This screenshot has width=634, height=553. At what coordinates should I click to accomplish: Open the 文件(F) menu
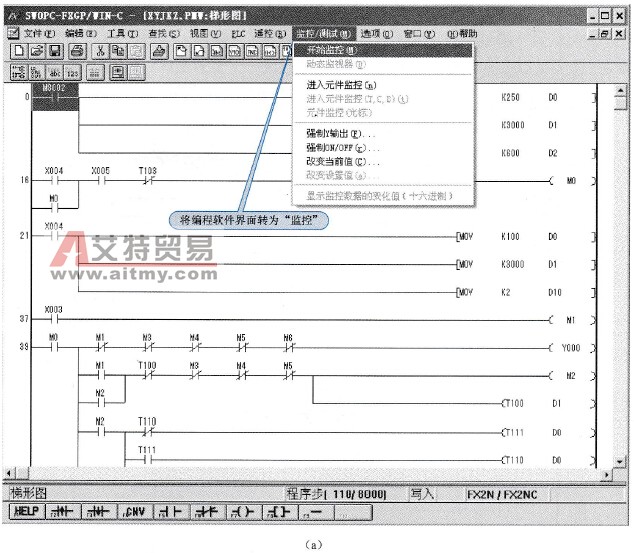tap(40, 34)
